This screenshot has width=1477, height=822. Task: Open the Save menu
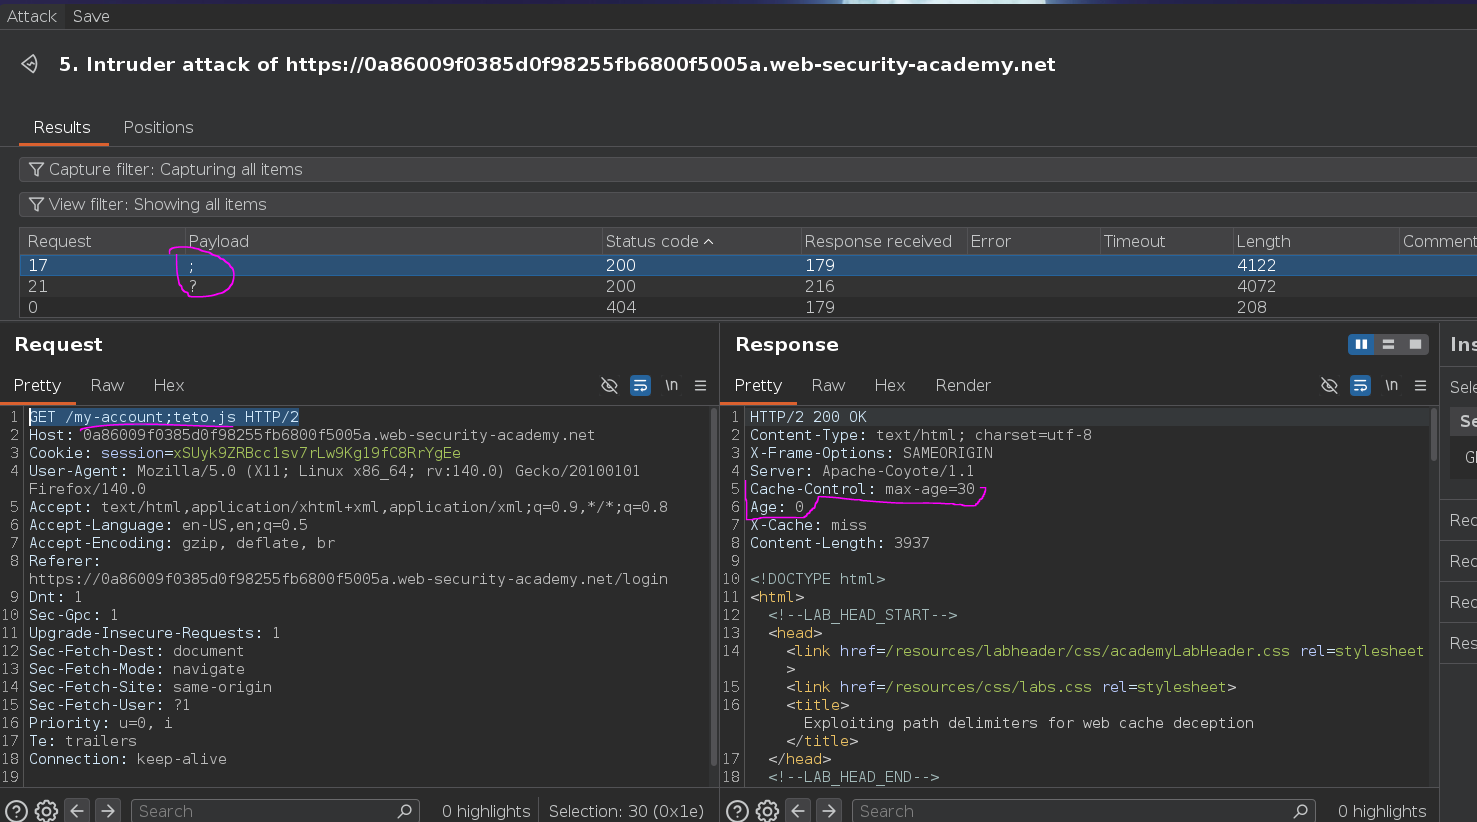pos(91,16)
